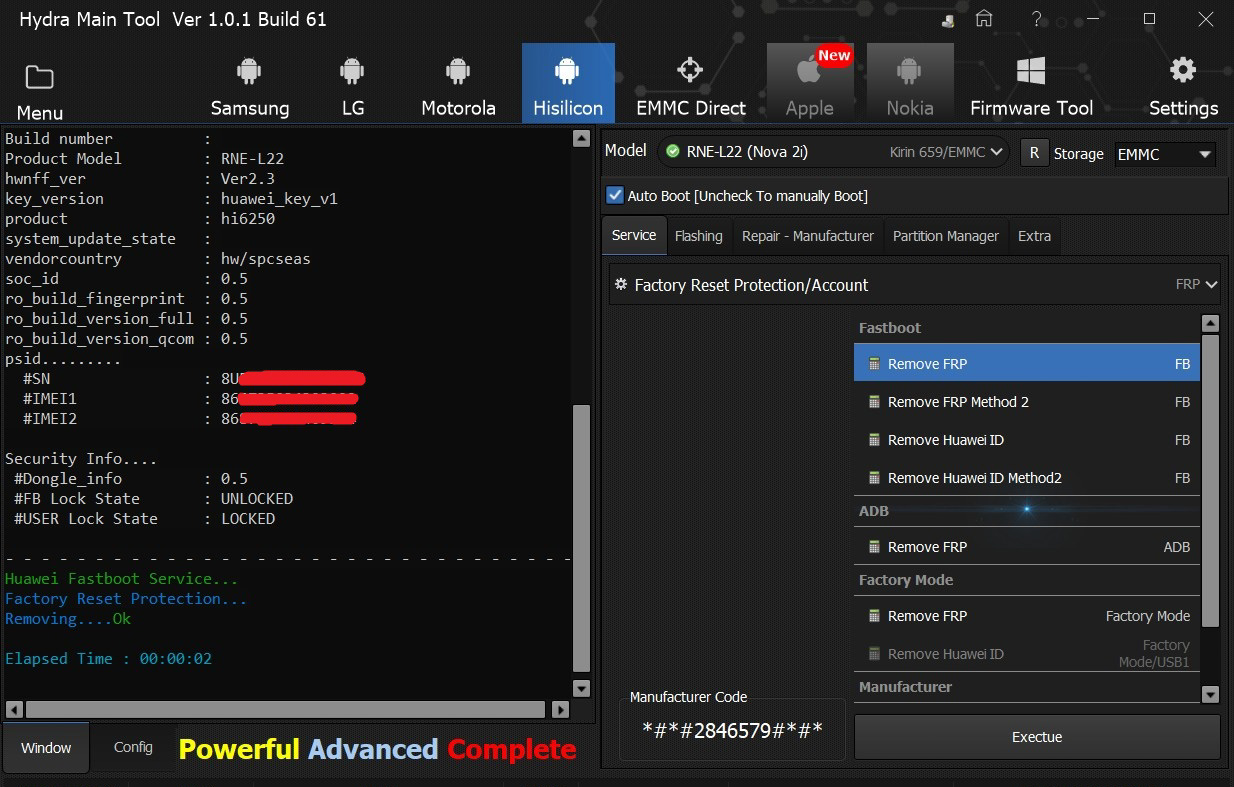
Task: Open the Firmware Tool Windows icon
Action: click(1031, 70)
